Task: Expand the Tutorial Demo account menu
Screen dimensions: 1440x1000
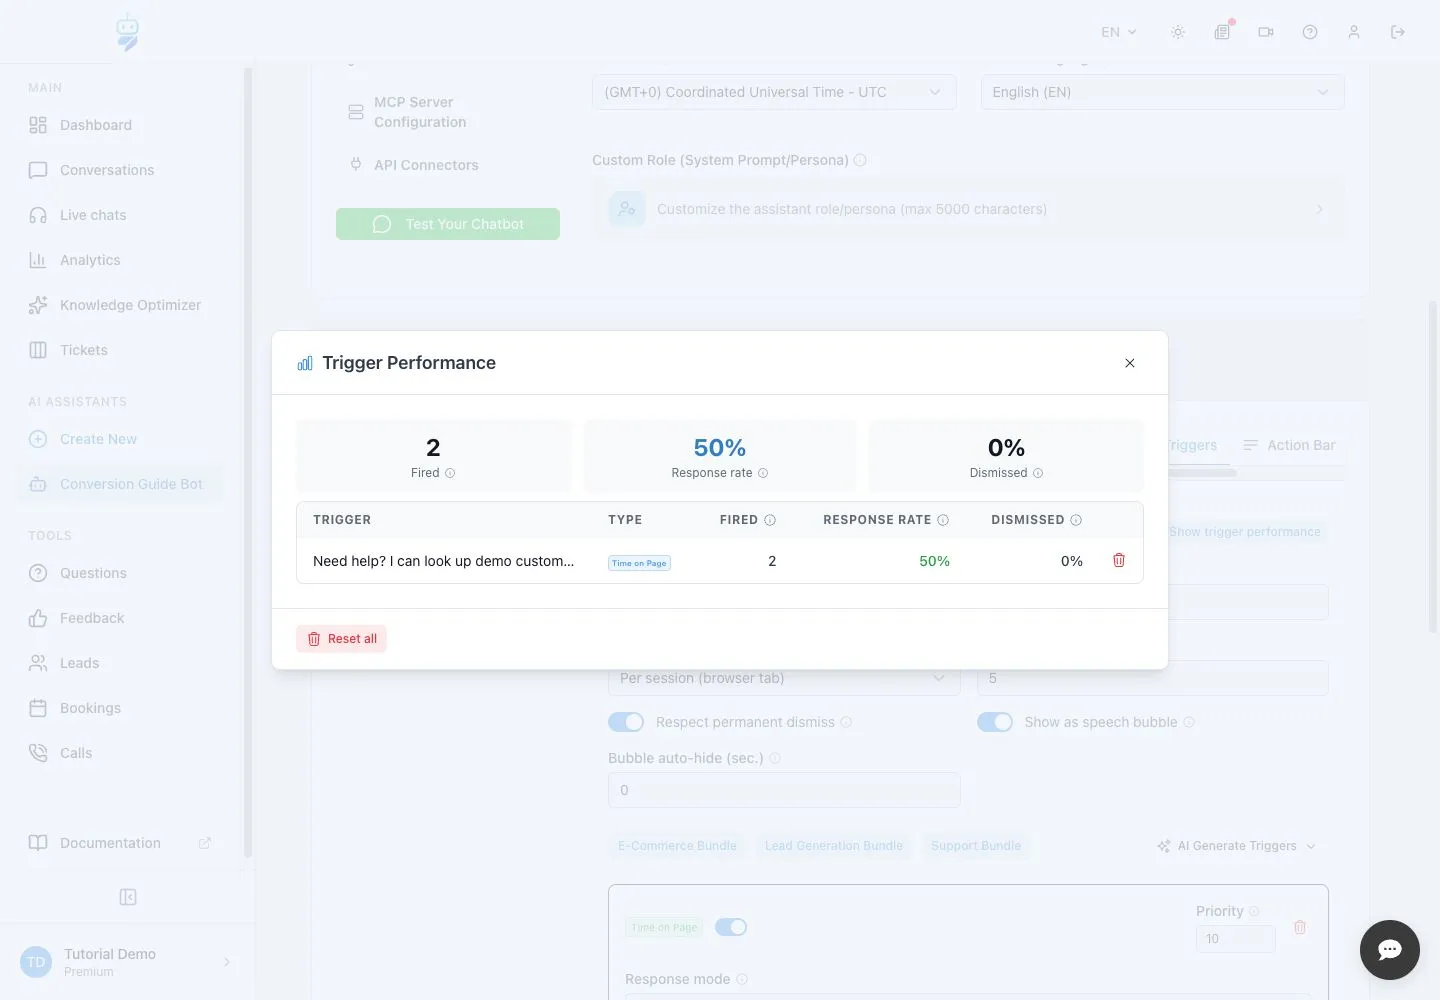Action: pos(127,962)
